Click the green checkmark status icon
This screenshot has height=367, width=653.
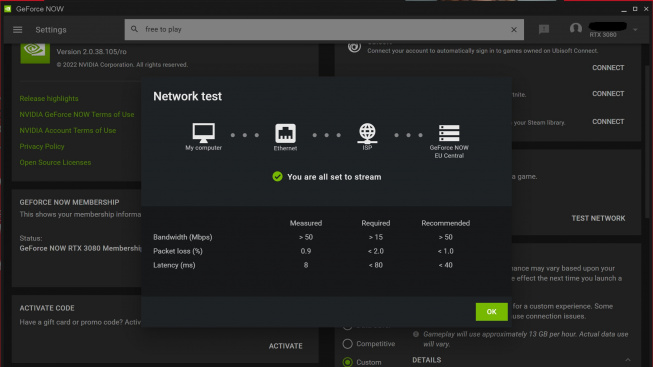point(277,177)
